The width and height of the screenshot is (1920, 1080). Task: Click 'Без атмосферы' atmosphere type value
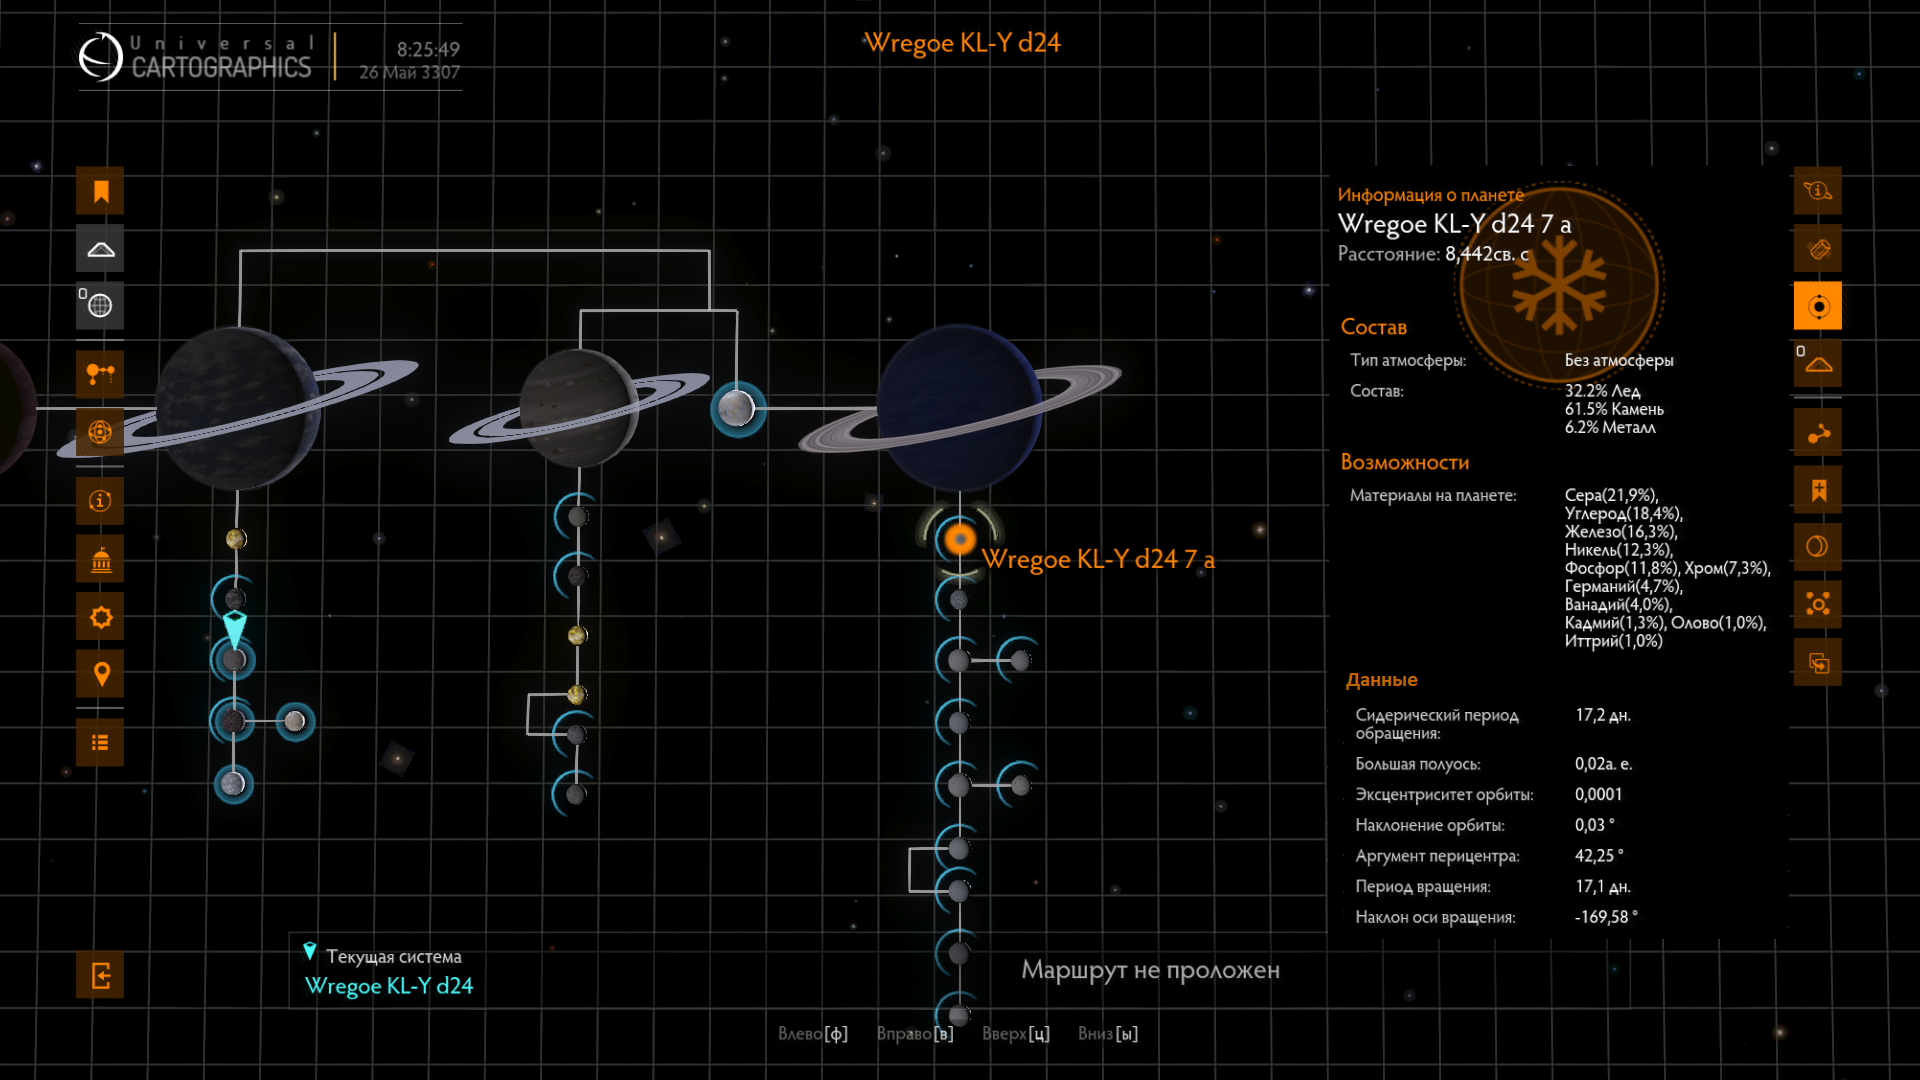click(1619, 360)
